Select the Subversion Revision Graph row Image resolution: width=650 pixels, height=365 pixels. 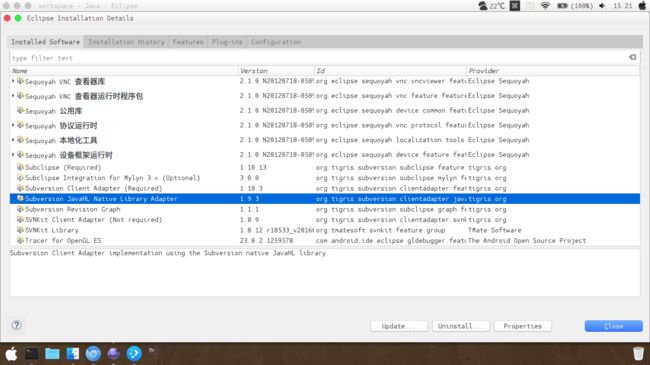pos(325,209)
